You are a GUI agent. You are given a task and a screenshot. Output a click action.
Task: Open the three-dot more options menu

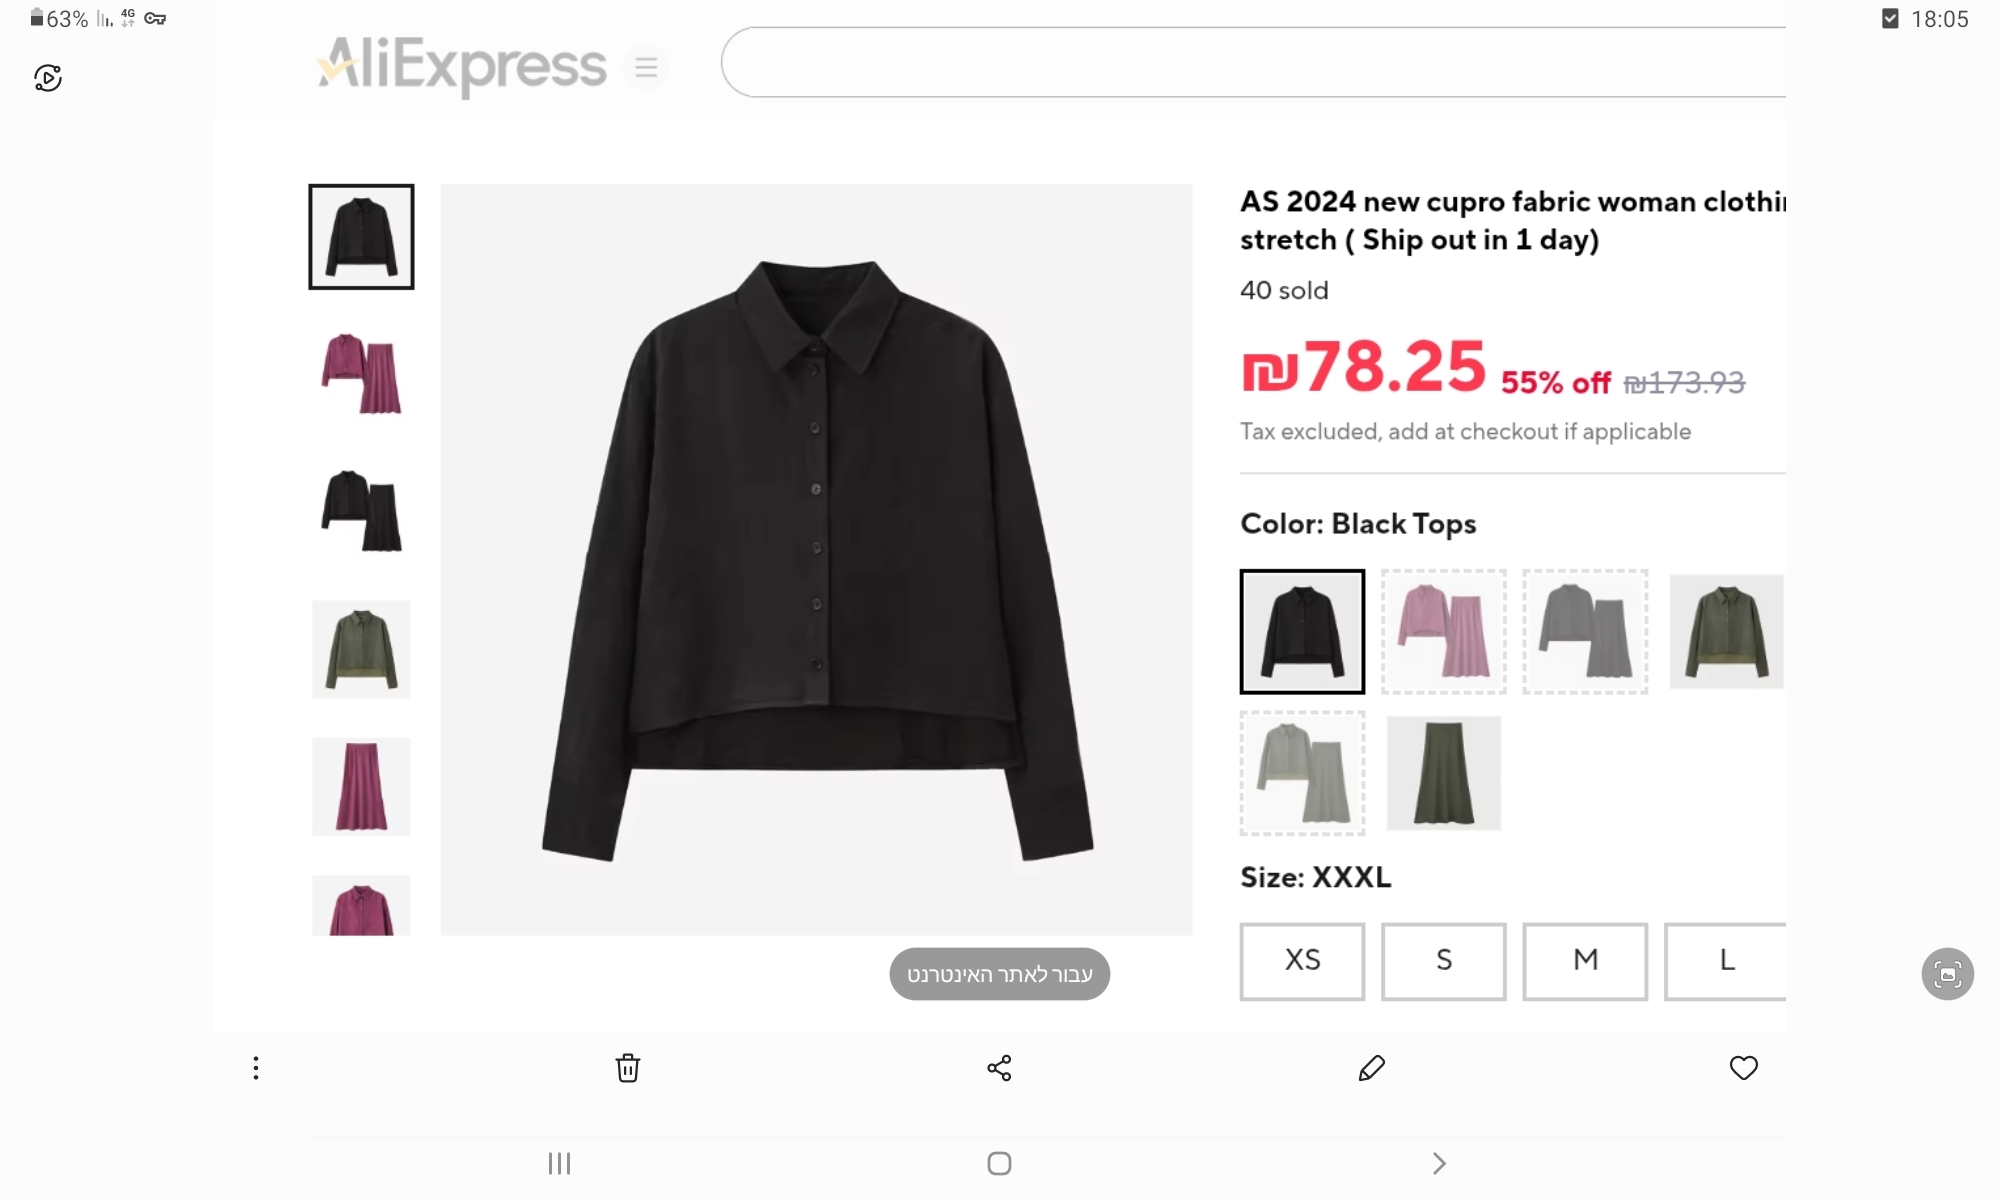[x=256, y=1068]
